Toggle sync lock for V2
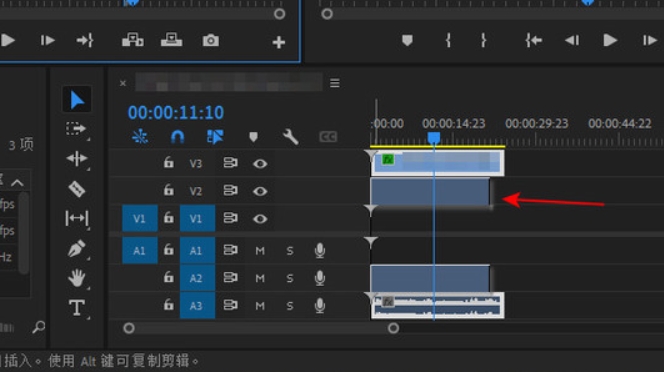The image size is (664, 372). (230, 191)
